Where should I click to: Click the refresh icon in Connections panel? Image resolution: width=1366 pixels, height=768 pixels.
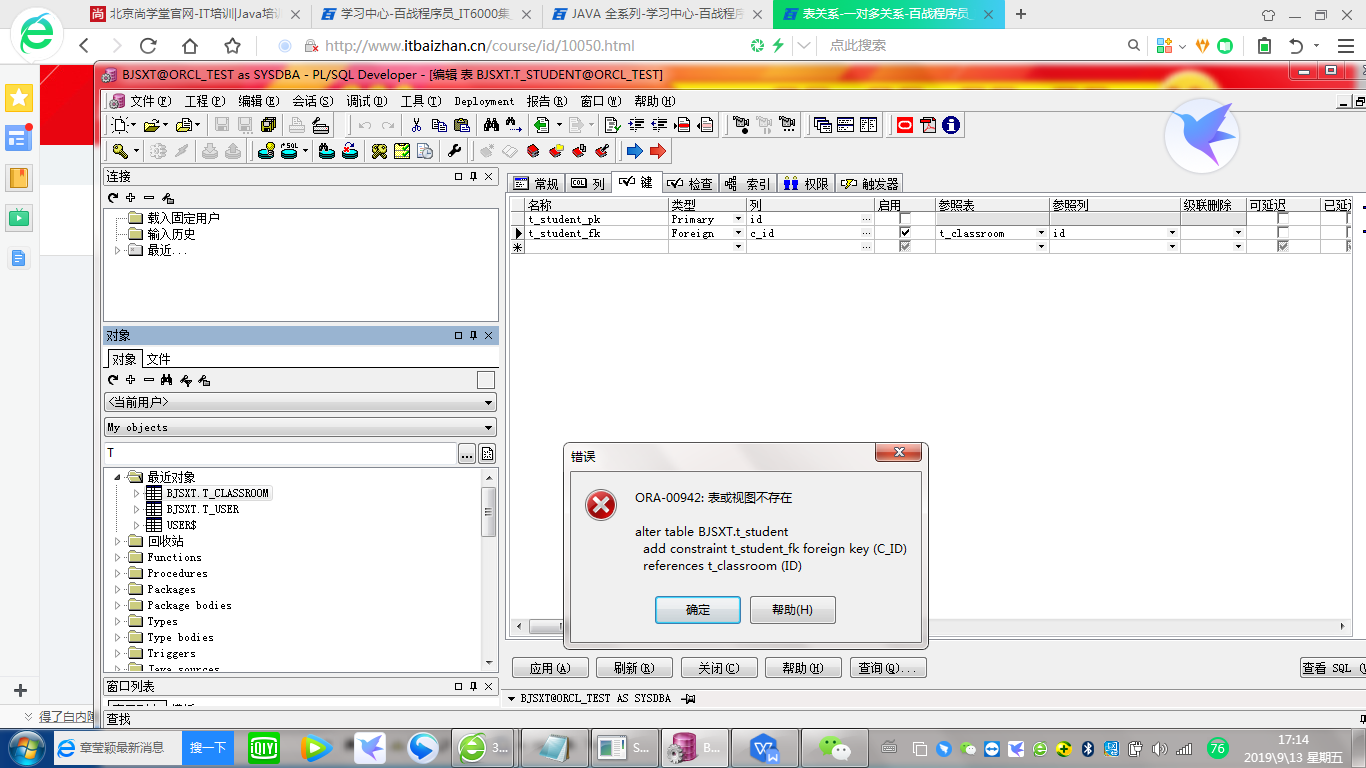tap(113, 198)
